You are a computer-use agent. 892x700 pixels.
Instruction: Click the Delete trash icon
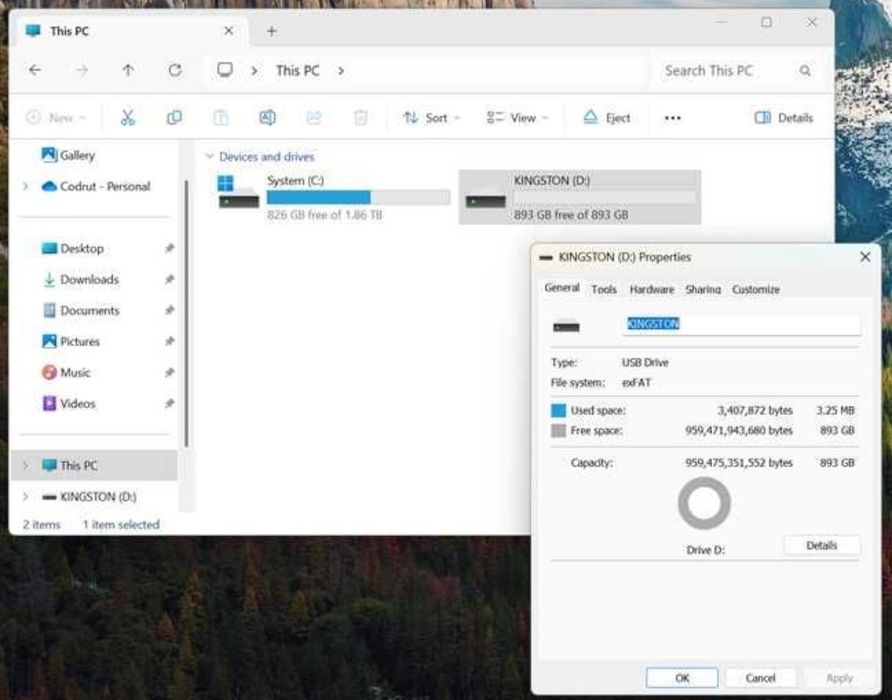361,118
